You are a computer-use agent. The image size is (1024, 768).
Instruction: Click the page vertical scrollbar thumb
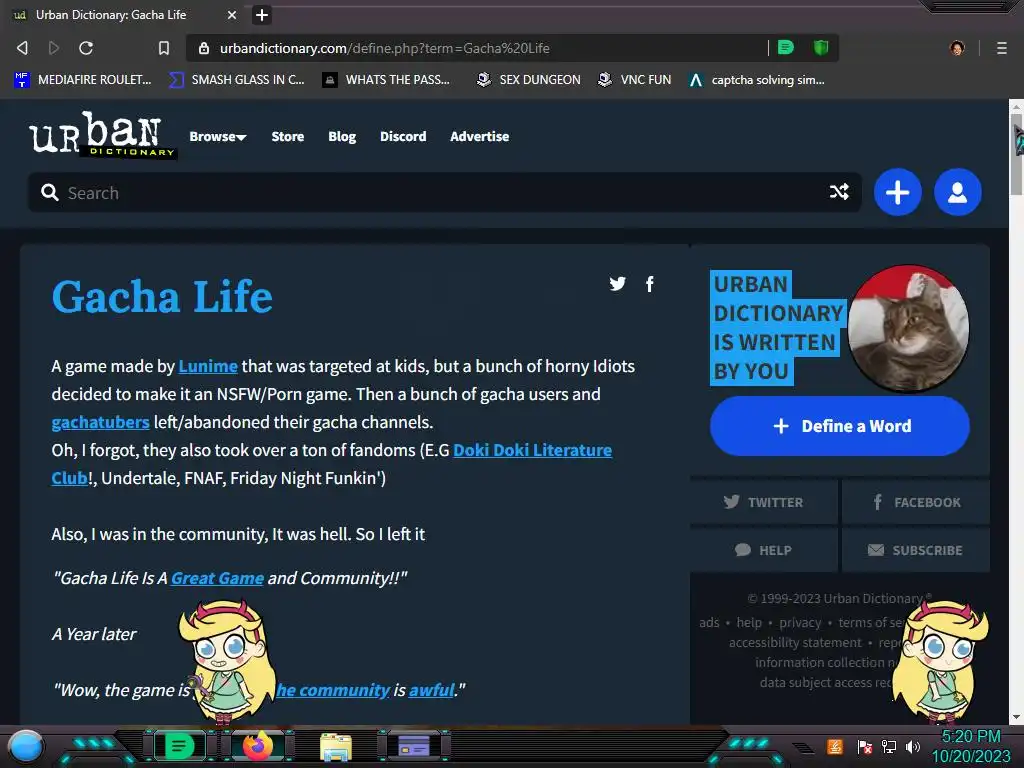[1016, 154]
